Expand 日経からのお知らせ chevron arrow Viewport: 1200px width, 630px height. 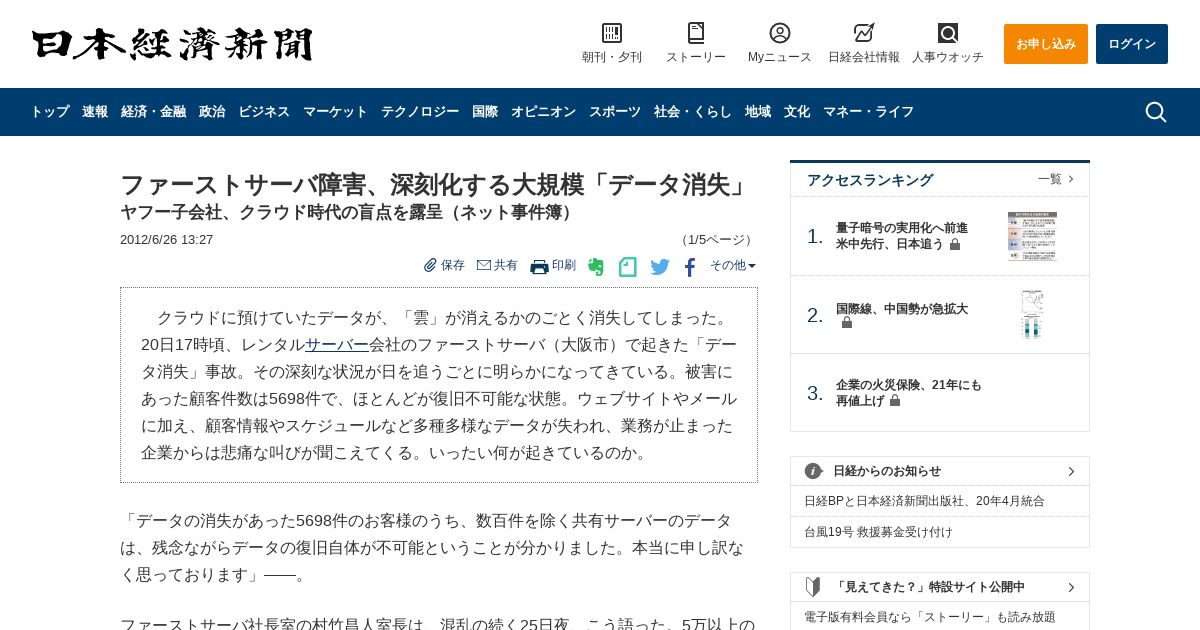pos(1071,471)
